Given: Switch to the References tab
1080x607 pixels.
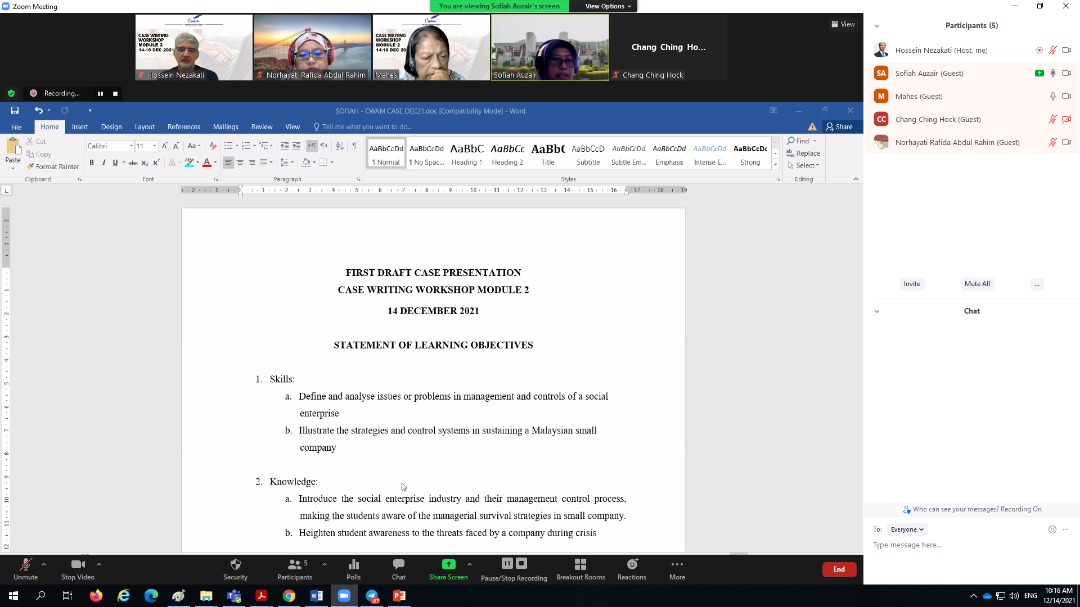Looking at the screenshot, I should tap(183, 127).
